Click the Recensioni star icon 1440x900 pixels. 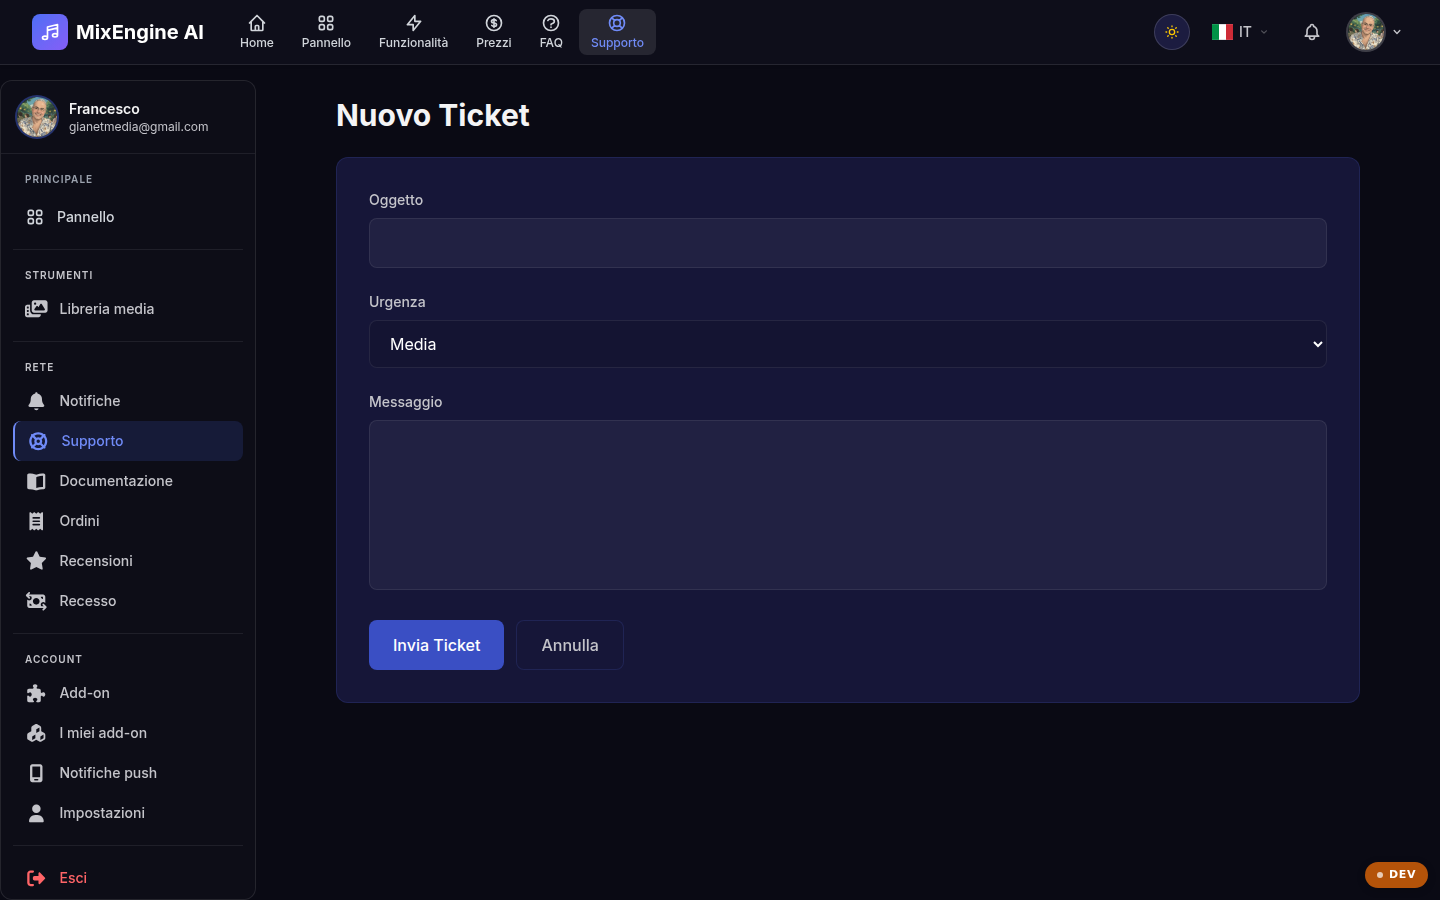coord(36,561)
